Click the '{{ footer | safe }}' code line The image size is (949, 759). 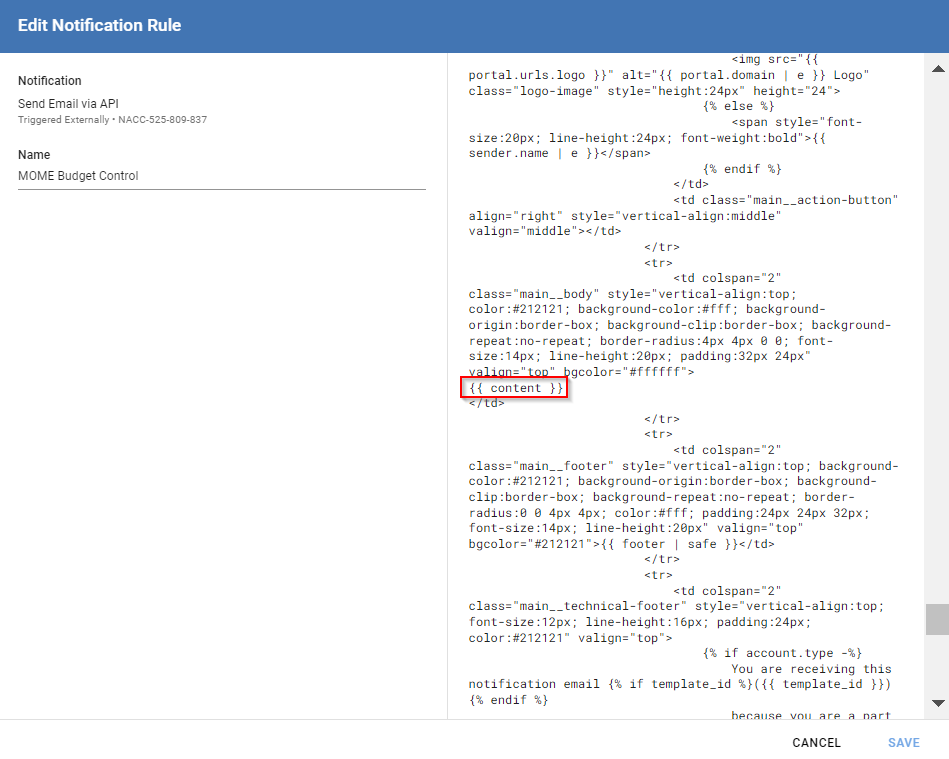tap(621, 544)
